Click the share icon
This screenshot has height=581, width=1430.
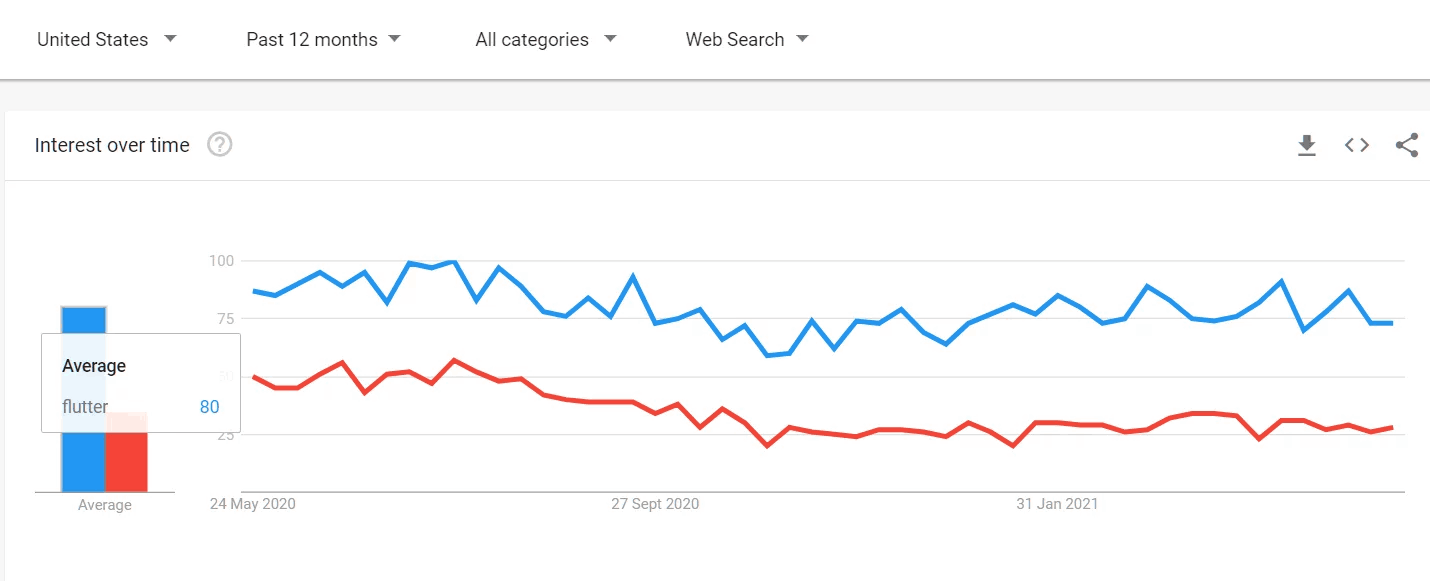1406,146
